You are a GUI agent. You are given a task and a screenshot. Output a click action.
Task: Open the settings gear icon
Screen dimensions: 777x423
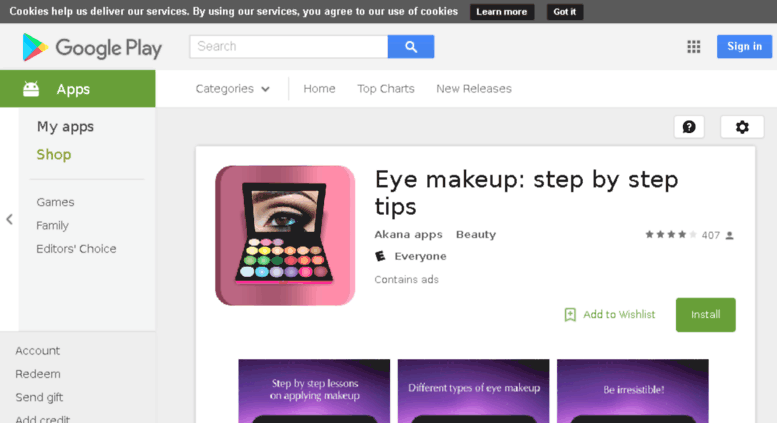(x=742, y=127)
